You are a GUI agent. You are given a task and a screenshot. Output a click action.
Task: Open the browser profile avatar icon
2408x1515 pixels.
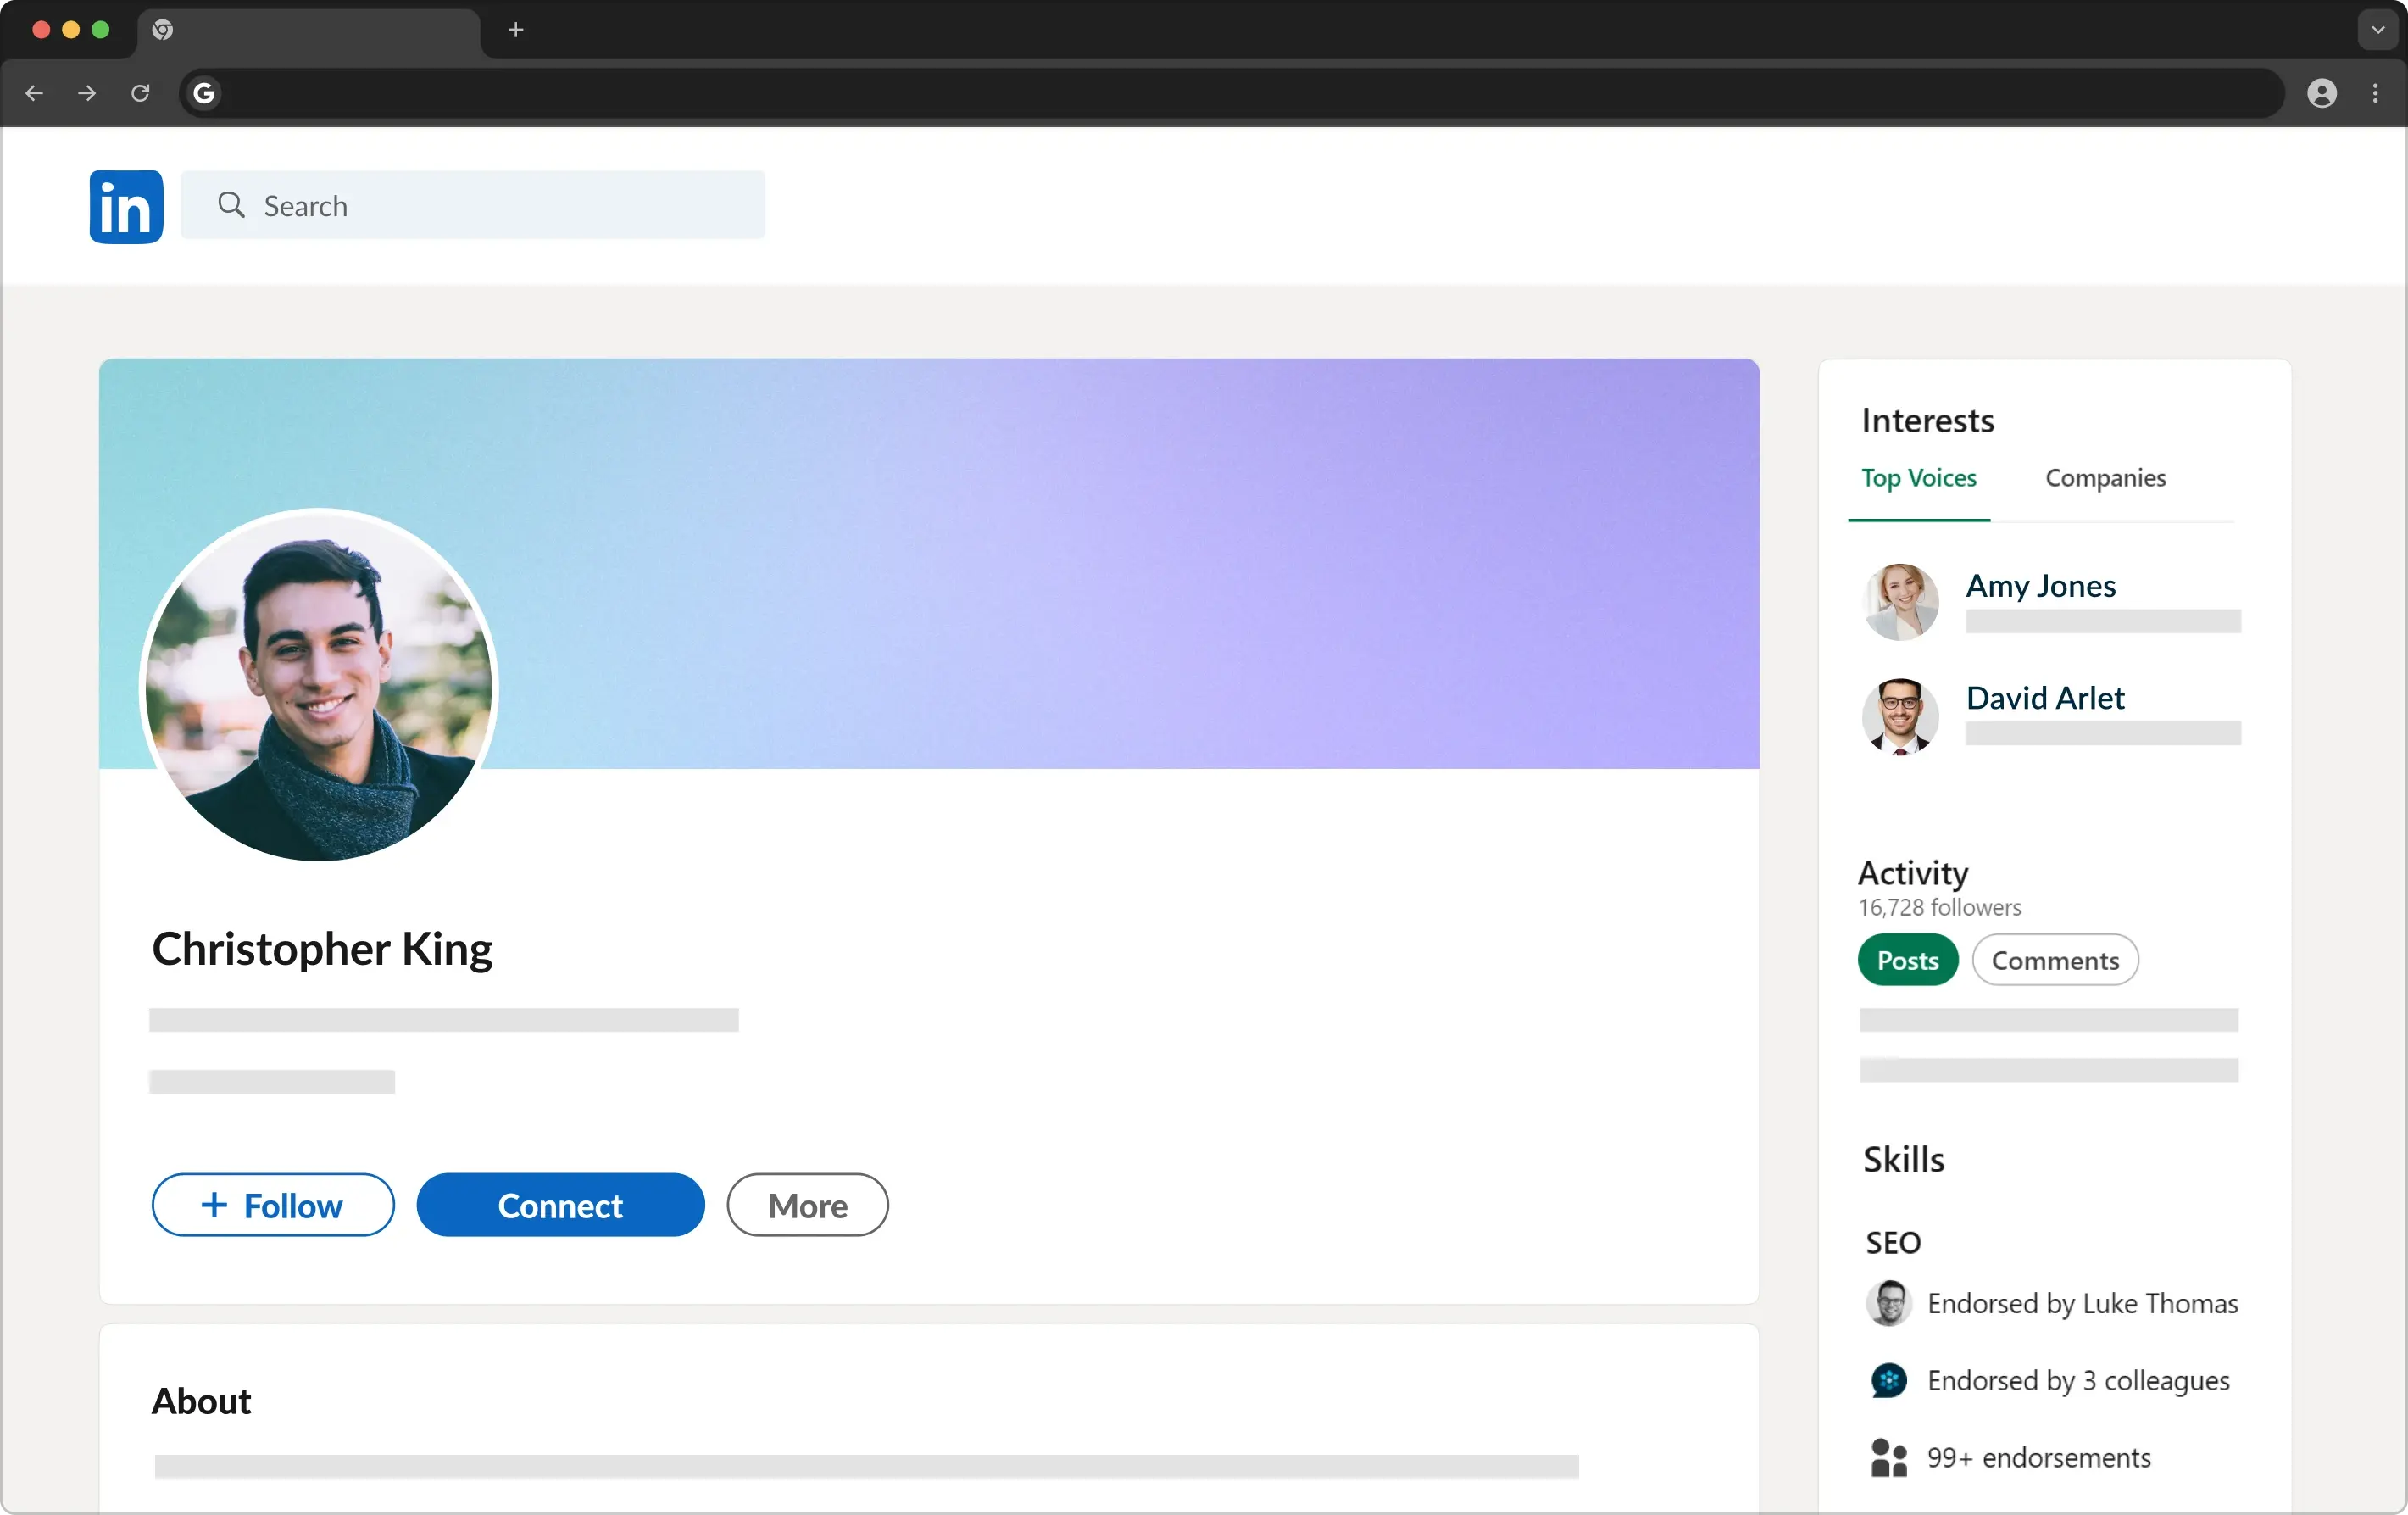(2321, 93)
